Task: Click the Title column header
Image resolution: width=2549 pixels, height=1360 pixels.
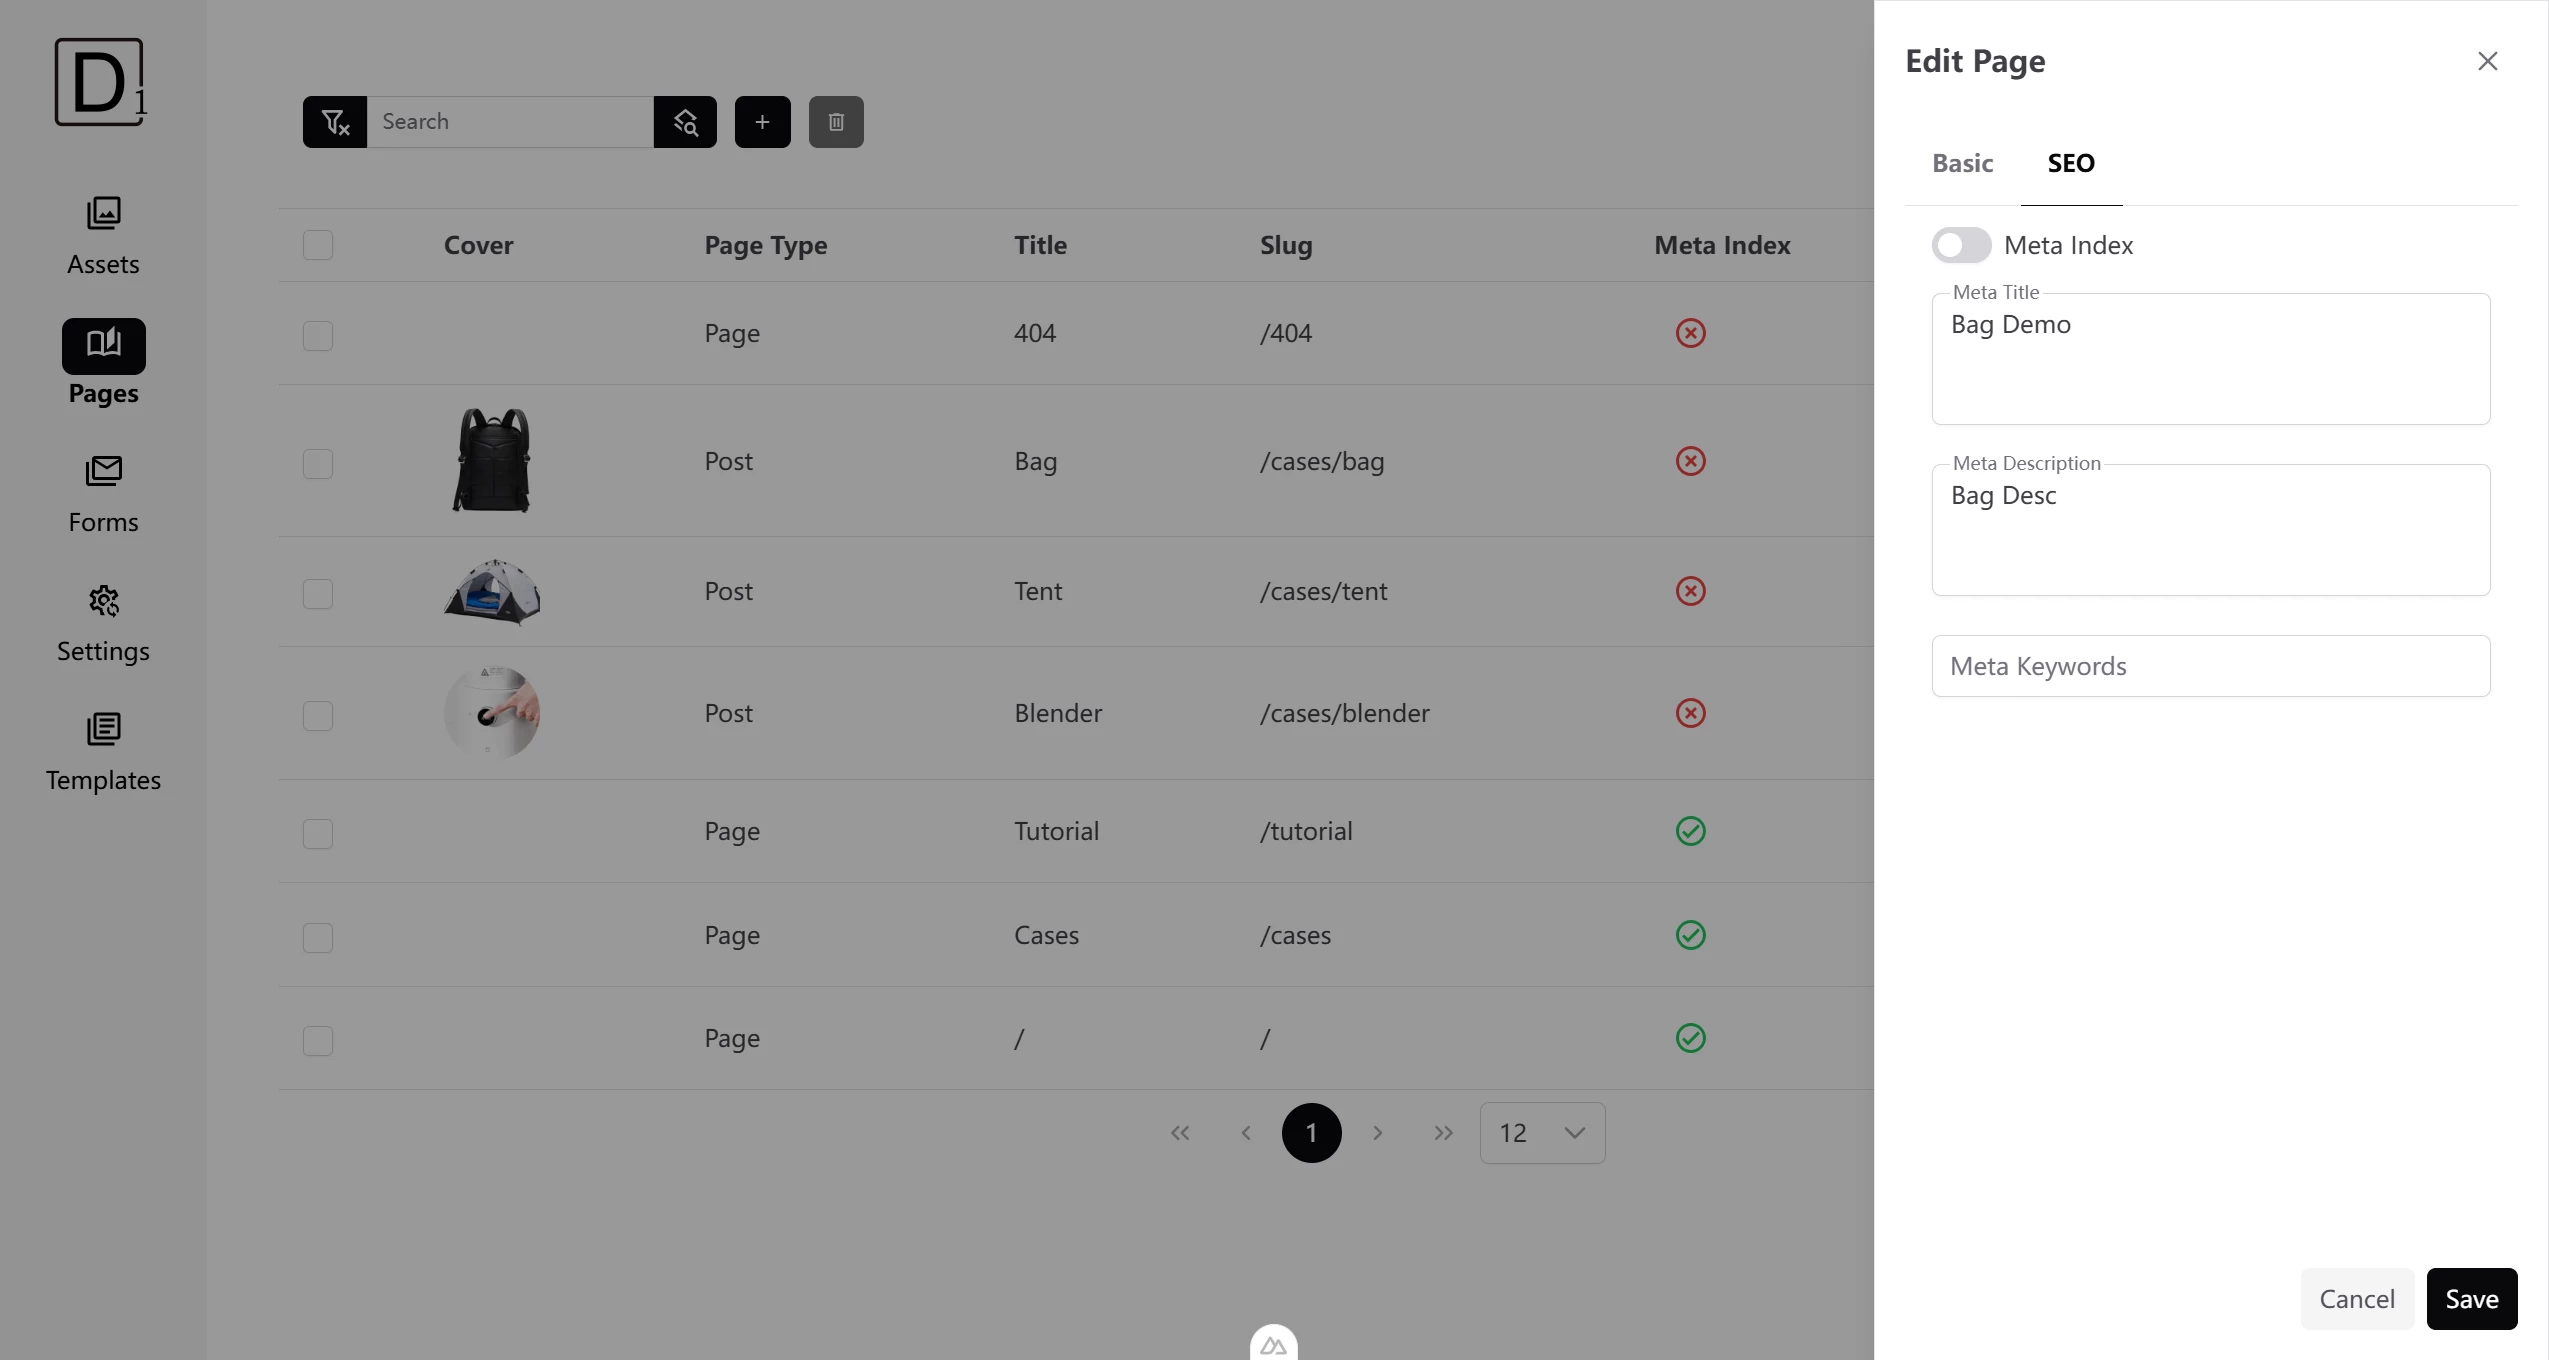Action: [1040, 245]
